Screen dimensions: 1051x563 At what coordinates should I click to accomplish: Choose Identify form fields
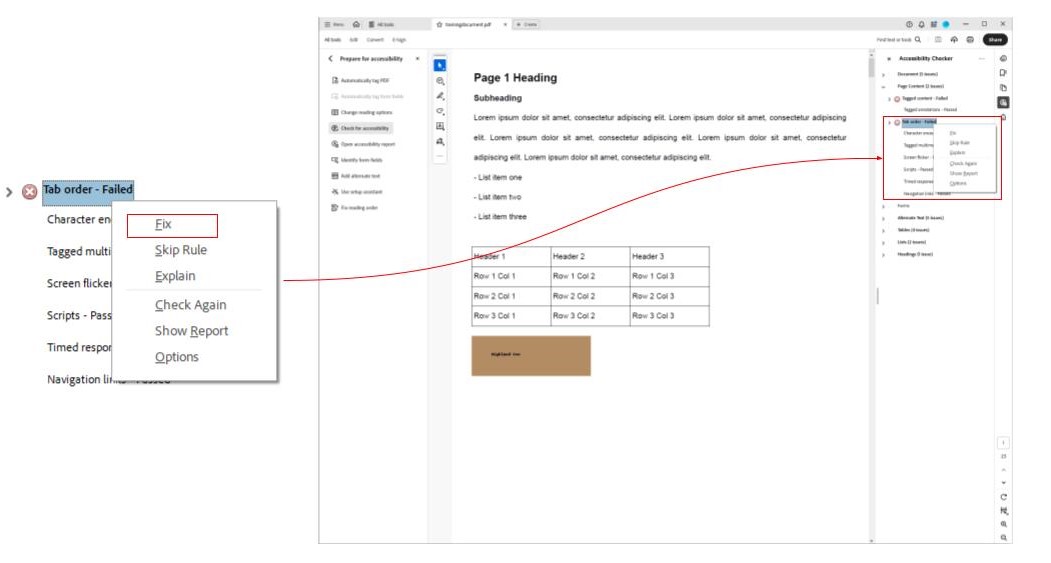pos(357,160)
